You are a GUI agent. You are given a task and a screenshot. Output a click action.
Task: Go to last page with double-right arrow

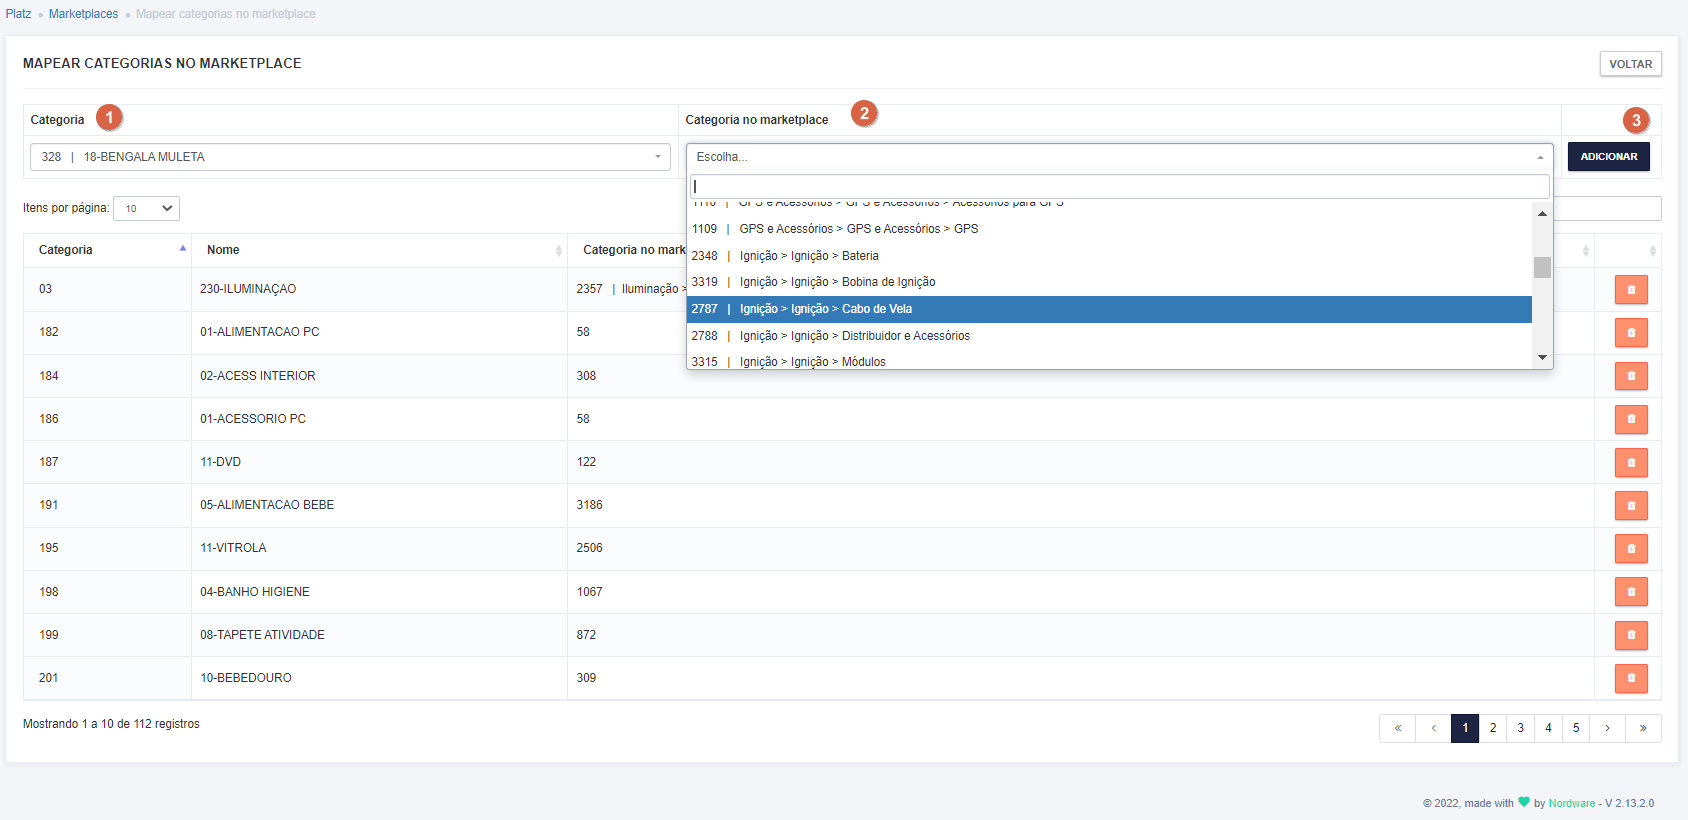coord(1643,728)
